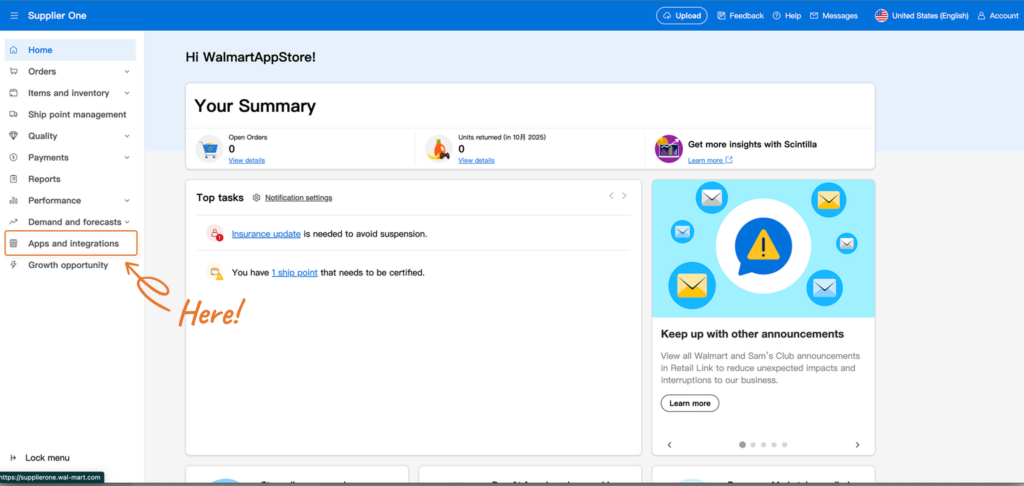Image resolution: width=1024 pixels, height=486 pixels.
Task: Expand the Orders submenu chevron
Action: tap(127, 72)
